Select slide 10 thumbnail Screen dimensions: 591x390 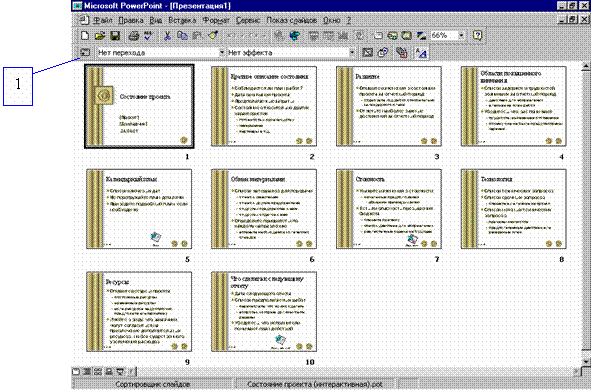coord(264,312)
